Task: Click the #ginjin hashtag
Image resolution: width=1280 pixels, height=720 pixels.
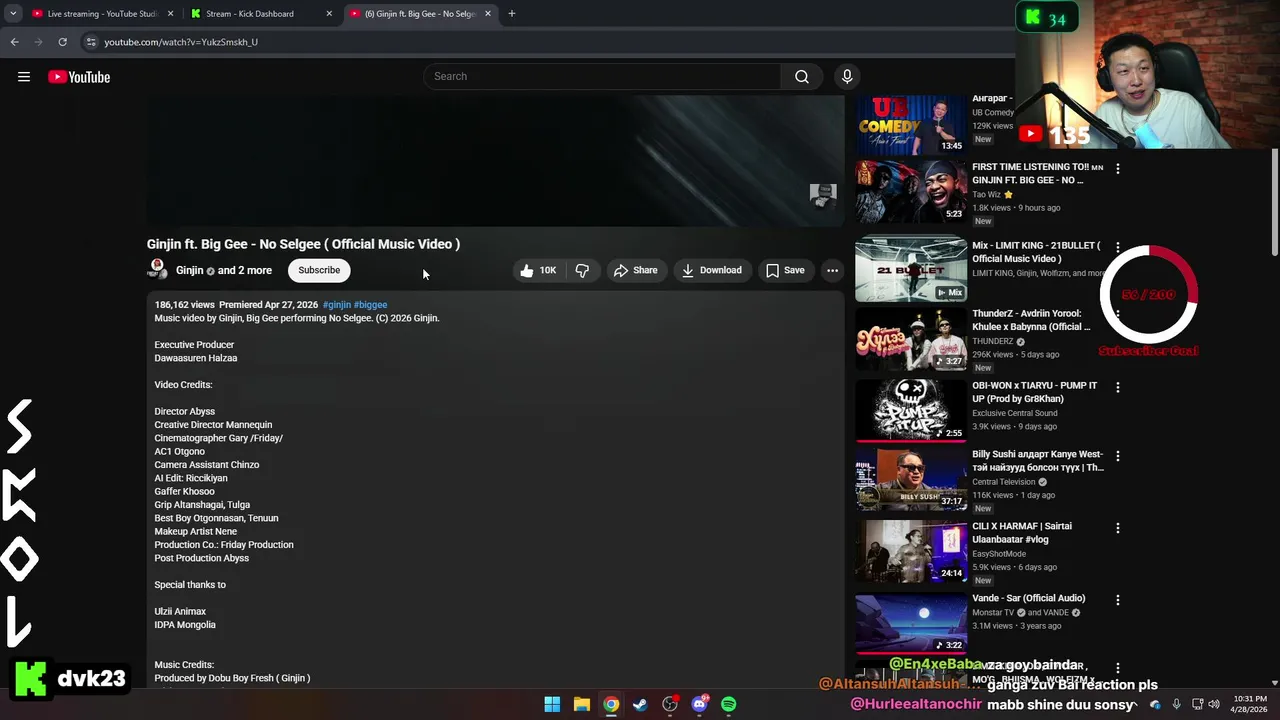Action: click(x=336, y=305)
